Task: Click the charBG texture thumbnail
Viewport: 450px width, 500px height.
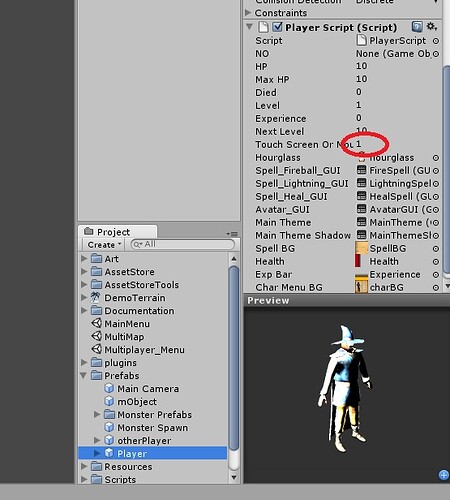Action: pos(362,287)
